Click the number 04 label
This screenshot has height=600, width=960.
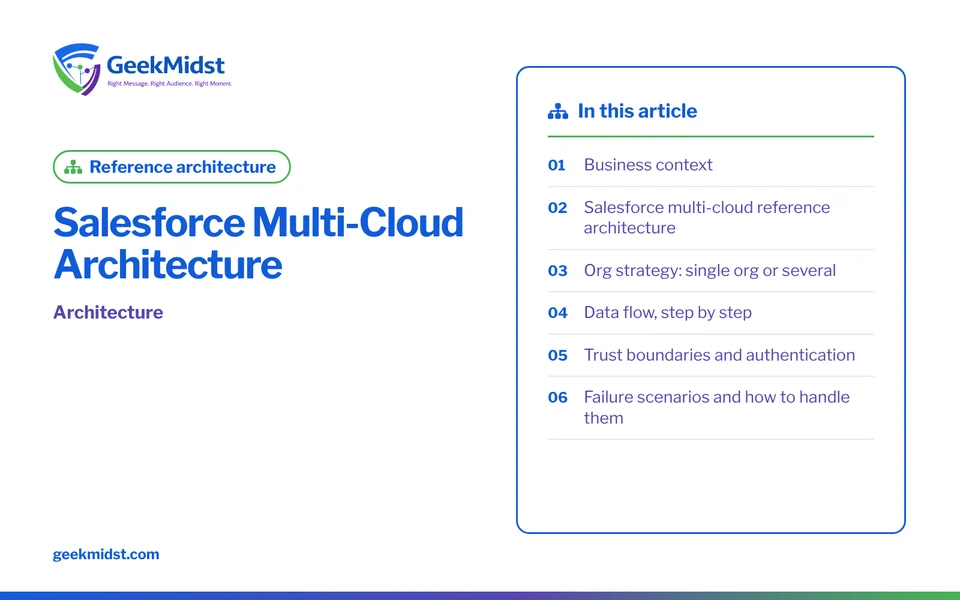557,313
